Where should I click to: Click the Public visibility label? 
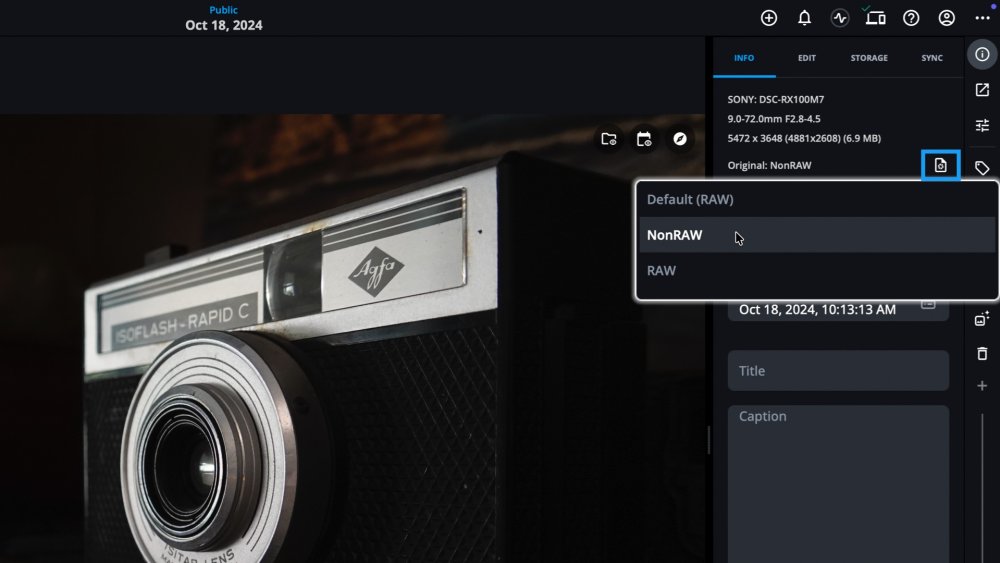click(x=223, y=10)
